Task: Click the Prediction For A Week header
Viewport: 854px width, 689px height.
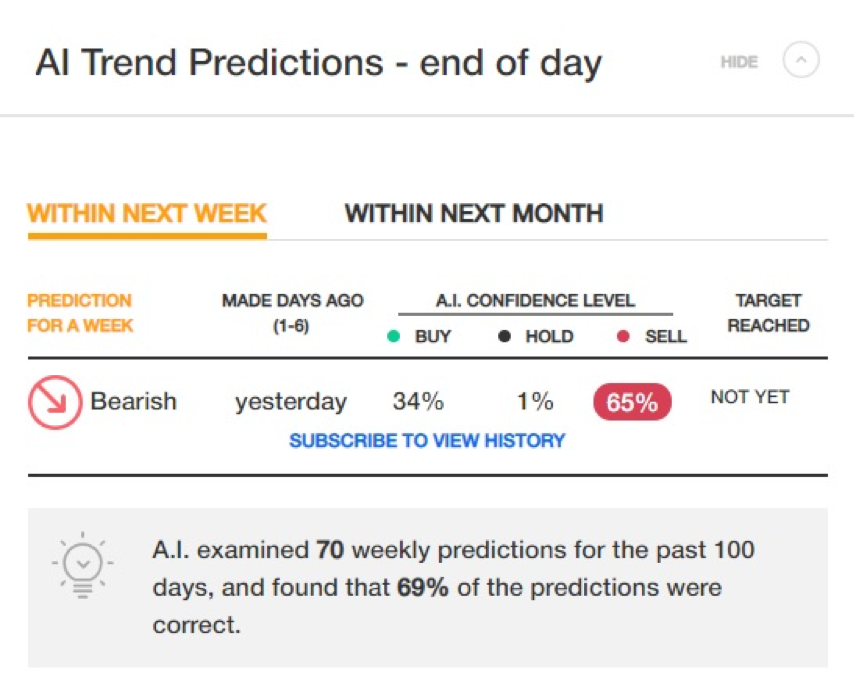Action: click(x=80, y=313)
